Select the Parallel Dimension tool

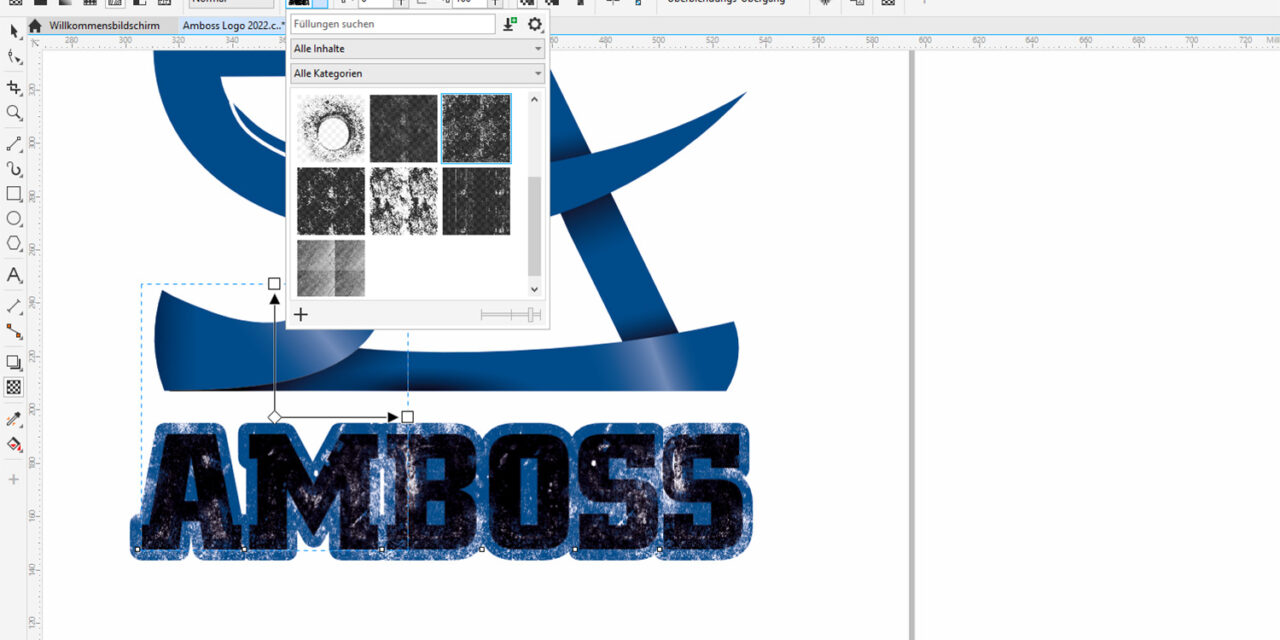[x=14, y=306]
